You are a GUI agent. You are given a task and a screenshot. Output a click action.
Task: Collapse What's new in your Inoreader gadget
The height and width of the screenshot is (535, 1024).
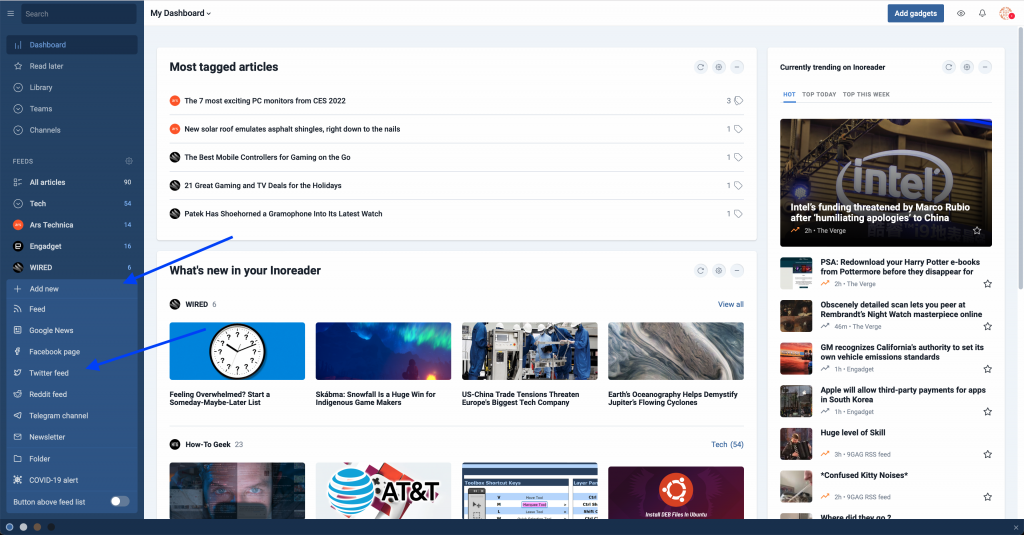737,270
